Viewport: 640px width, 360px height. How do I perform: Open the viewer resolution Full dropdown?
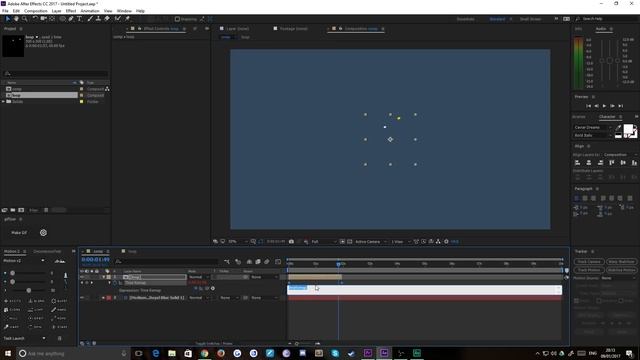click(324, 242)
